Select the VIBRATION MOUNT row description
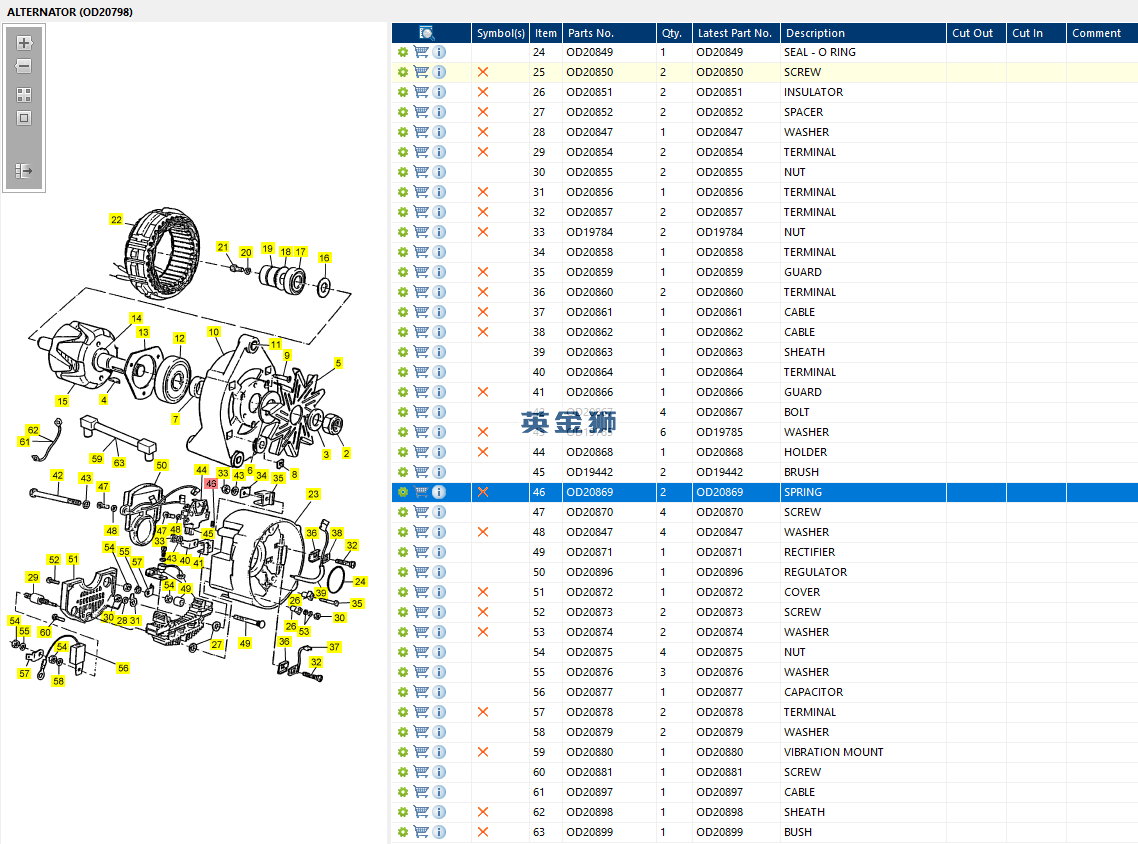This screenshot has height=844, width=1138. click(833, 752)
